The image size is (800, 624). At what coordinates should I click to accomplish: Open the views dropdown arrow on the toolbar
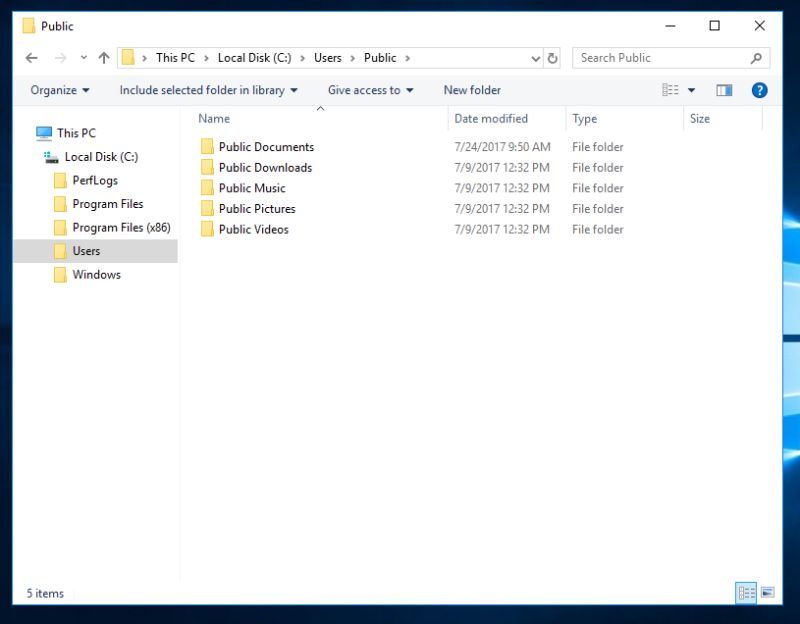pyautogui.click(x=690, y=89)
